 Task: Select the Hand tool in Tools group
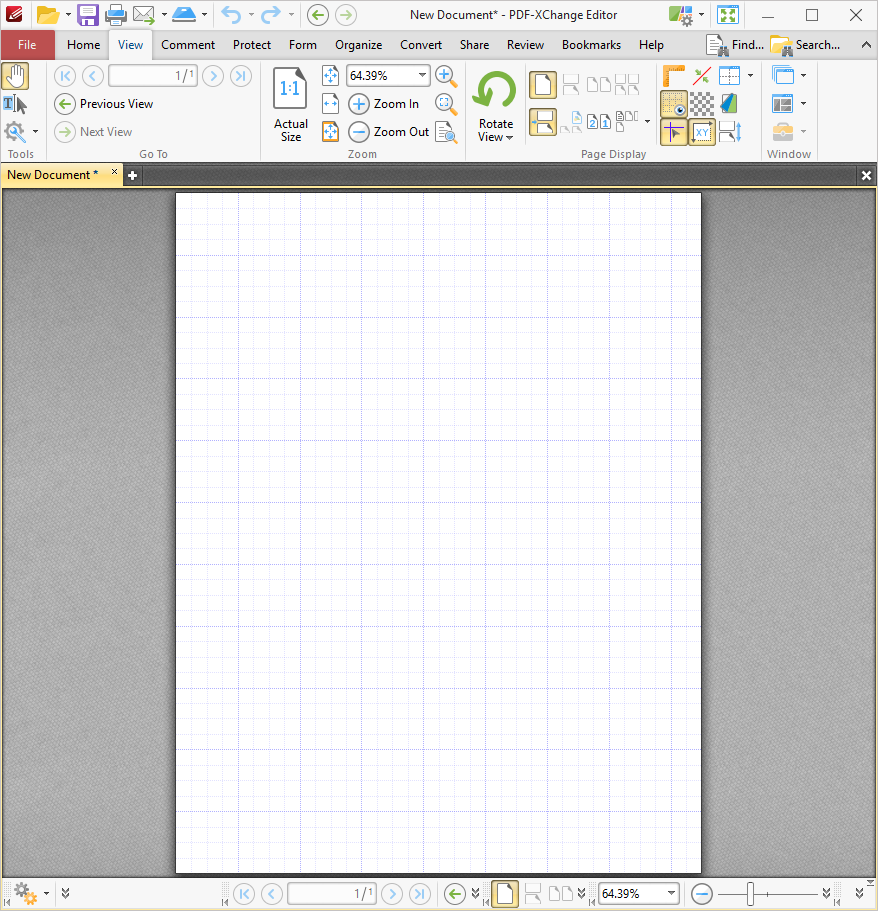tap(15, 76)
